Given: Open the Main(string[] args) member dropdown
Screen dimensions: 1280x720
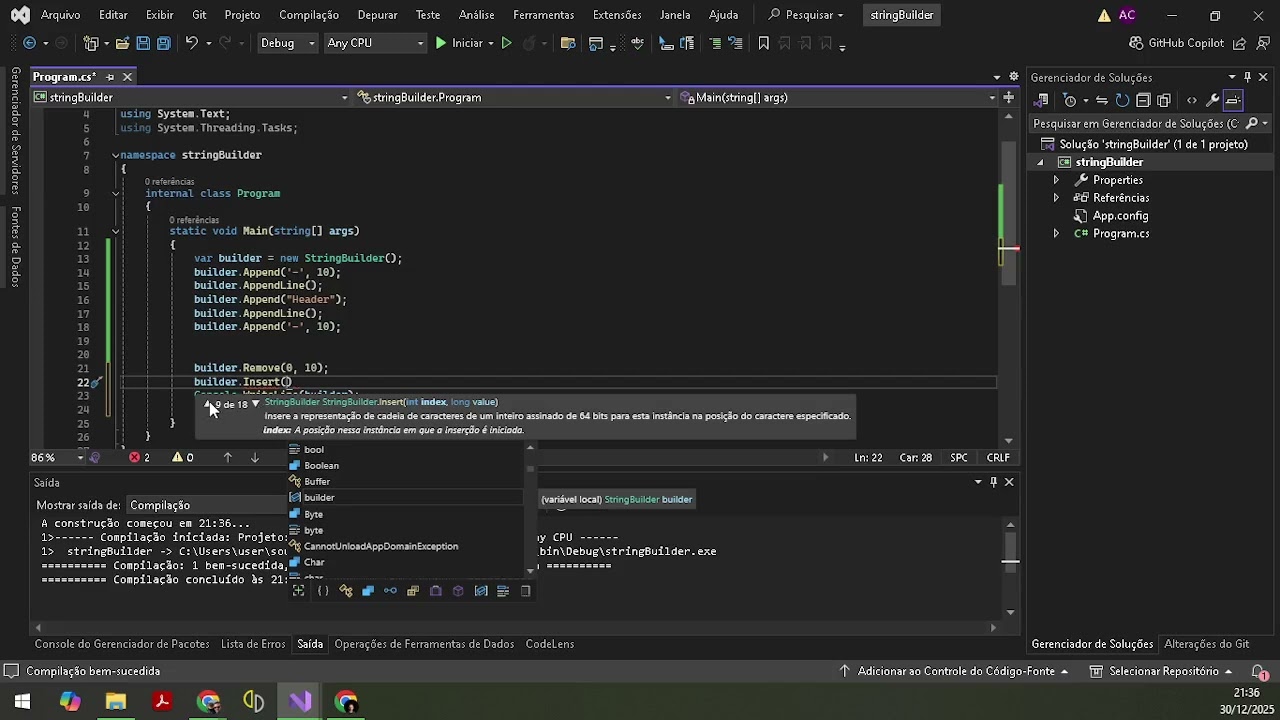Looking at the screenshot, I should (838, 97).
